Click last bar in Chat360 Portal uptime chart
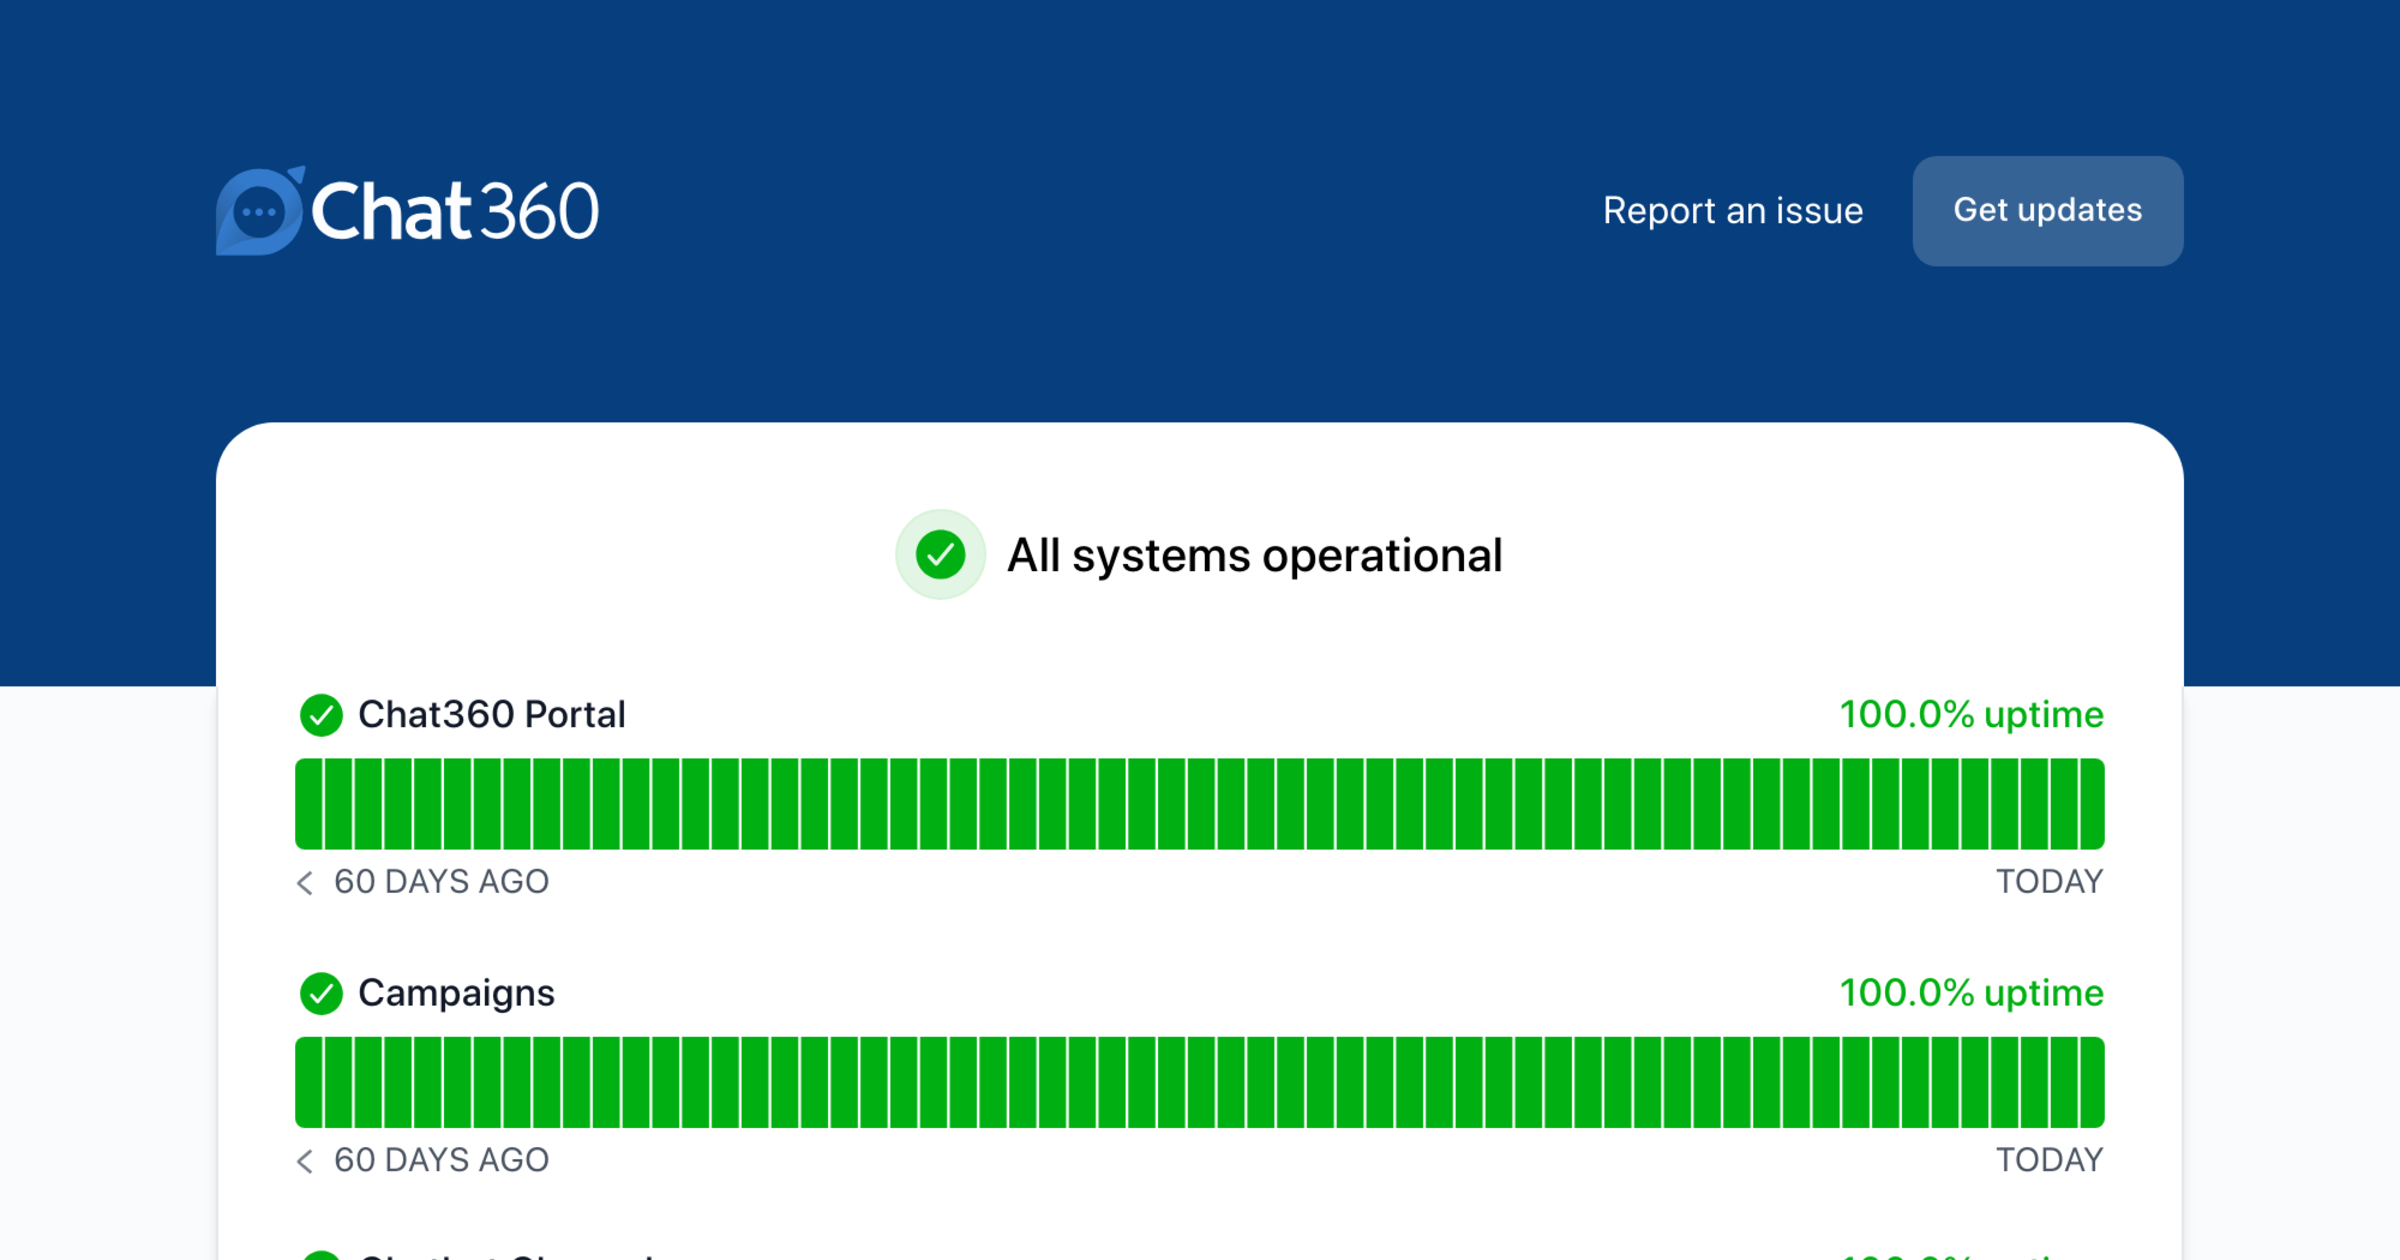The image size is (2400, 1260). (x=2092, y=804)
